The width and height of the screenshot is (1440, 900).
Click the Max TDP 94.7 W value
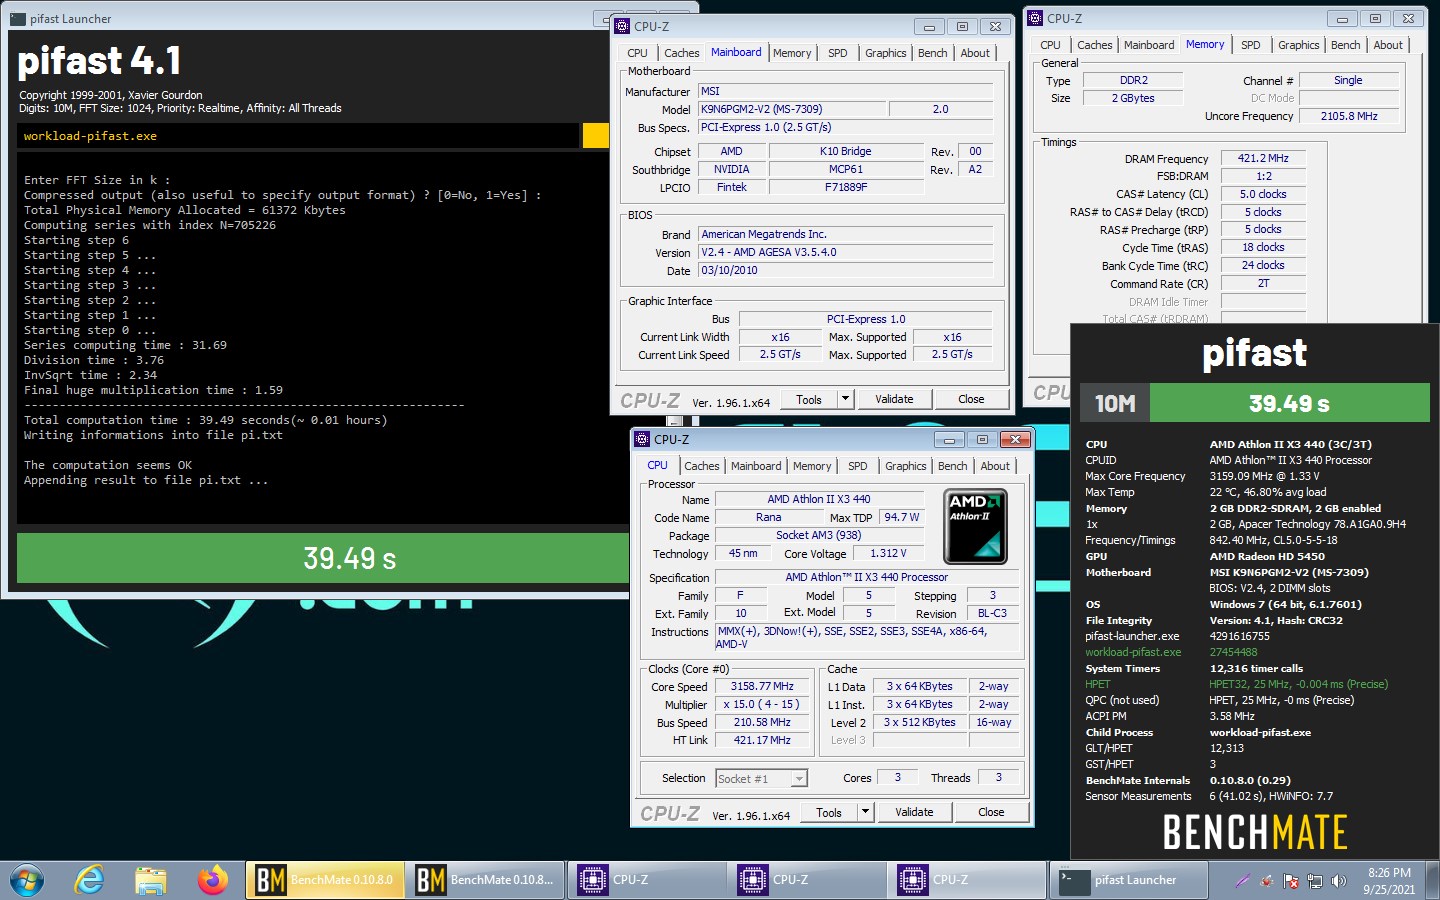coord(901,517)
